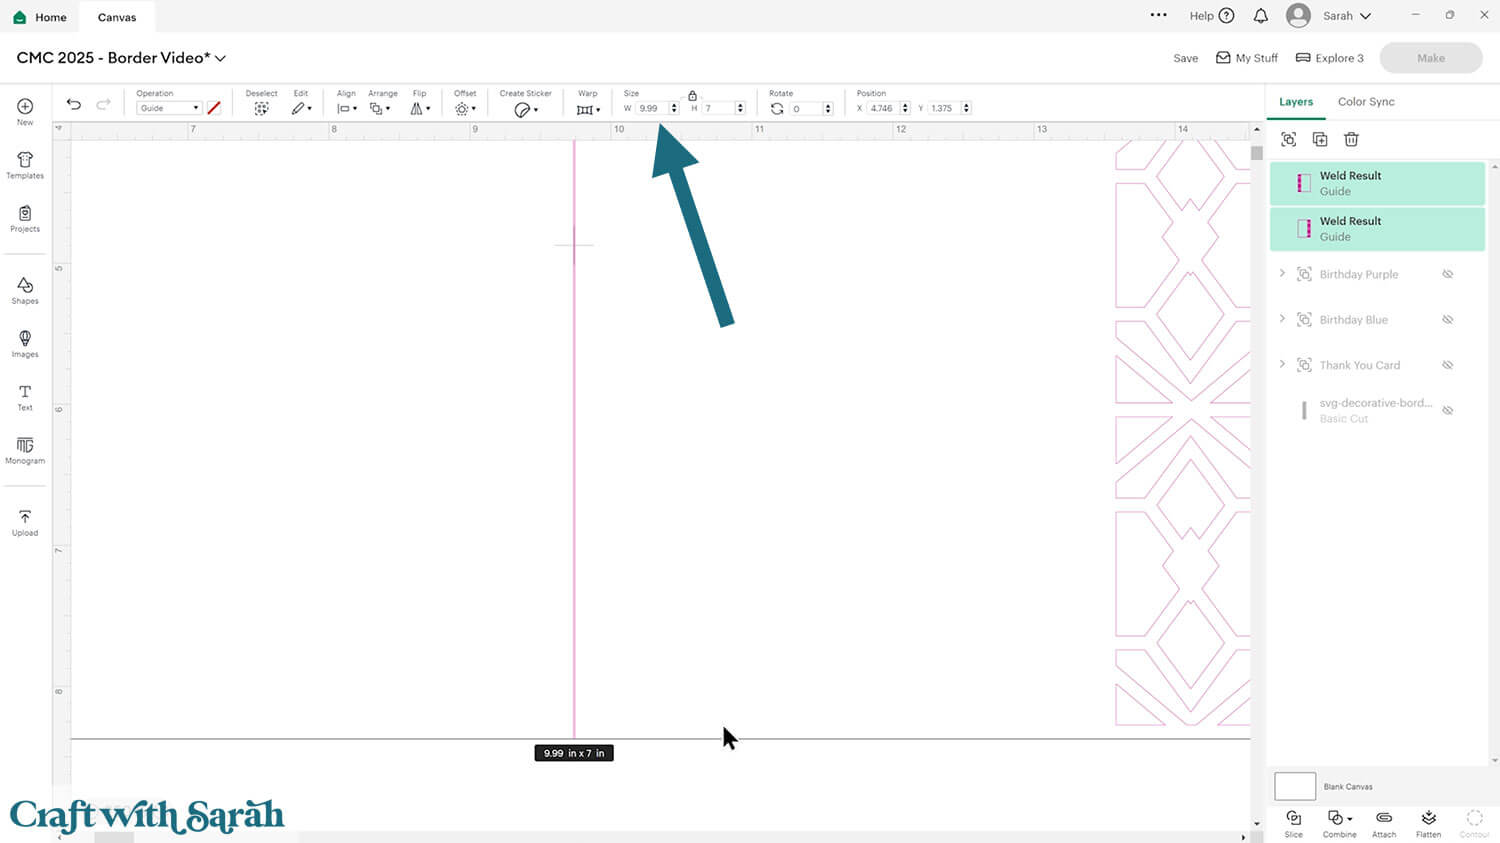The width and height of the screenshot is (1500, 843).
Task: Click the Duplicate layer icon
Action: coord(1320,139)
